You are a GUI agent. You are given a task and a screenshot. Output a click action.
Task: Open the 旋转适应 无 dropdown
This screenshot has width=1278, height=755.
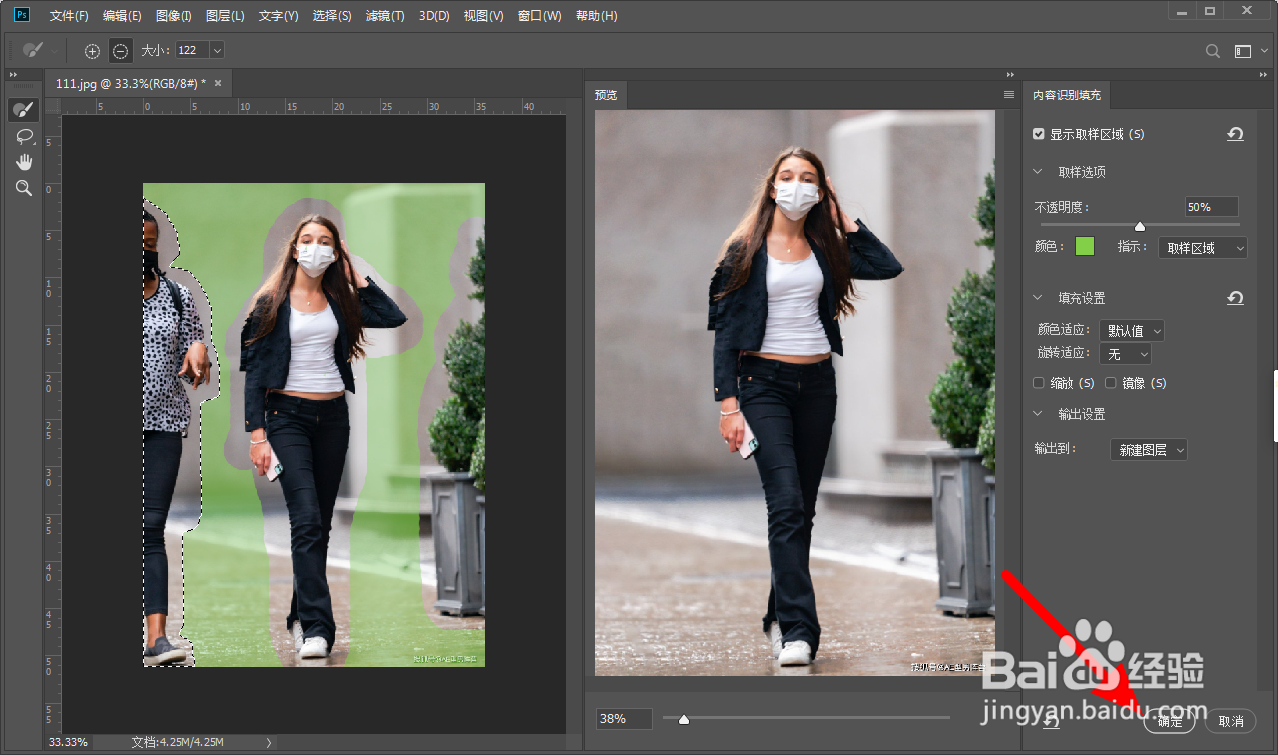1125,354
